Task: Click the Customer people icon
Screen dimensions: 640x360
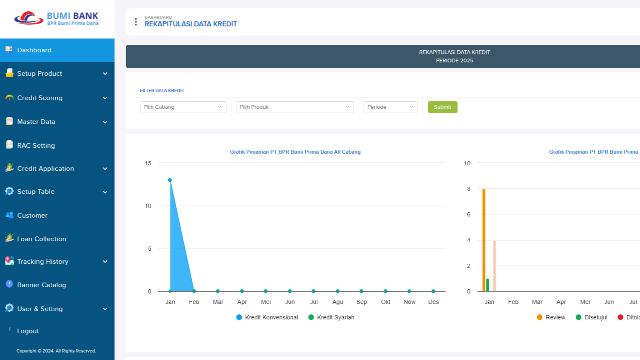Action: pyautogui.click(x=9, y=215)
